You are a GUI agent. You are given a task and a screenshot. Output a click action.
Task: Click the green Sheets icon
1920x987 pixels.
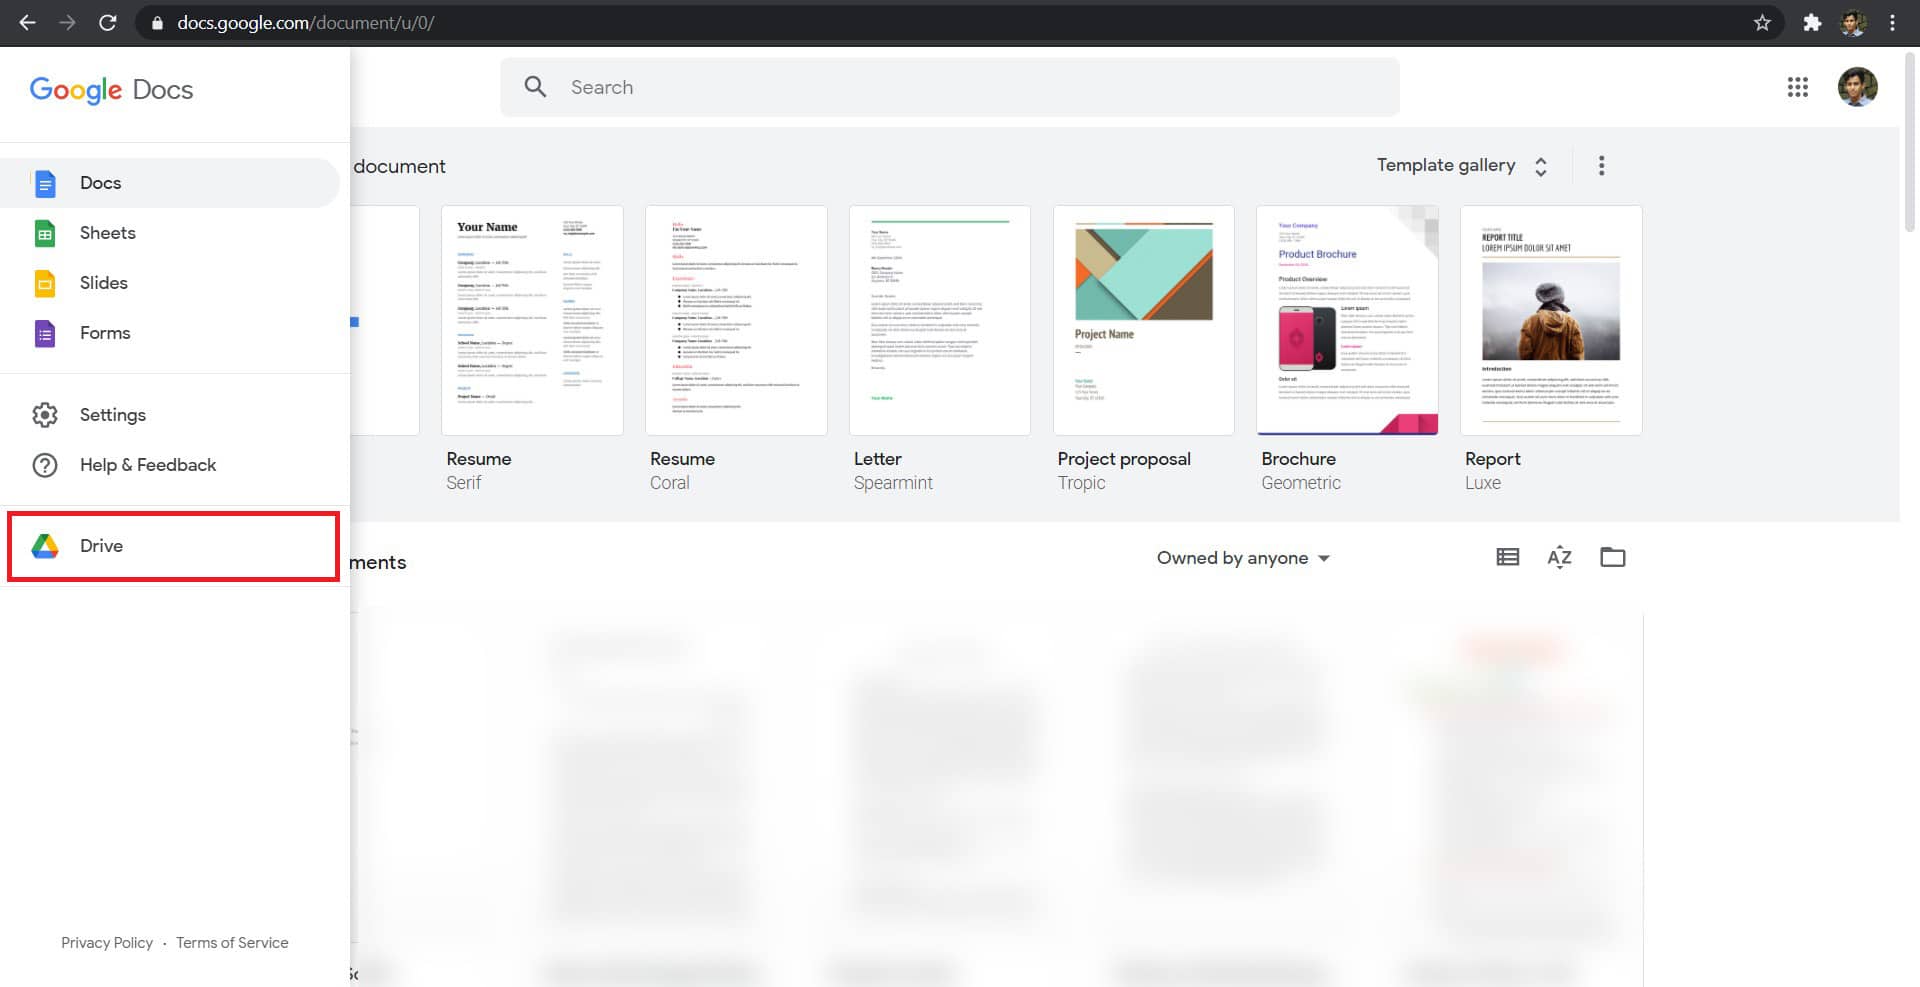click(45, 233)
